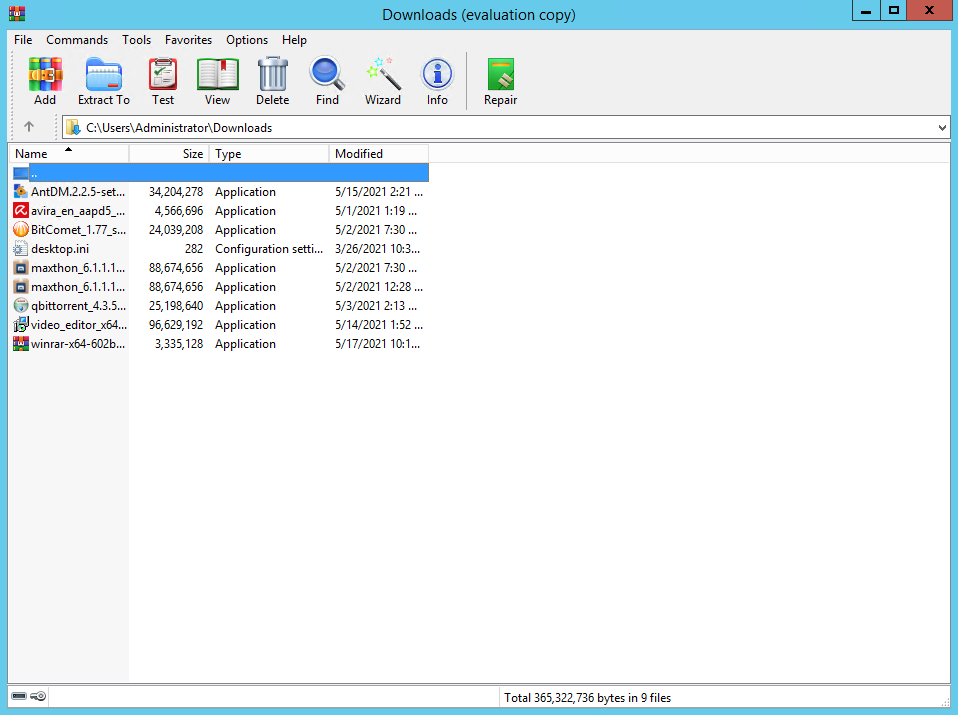Click the drive icon in status bar
Image resolution: width=958 pixels, height=715 pixels.
click(19, 696)
